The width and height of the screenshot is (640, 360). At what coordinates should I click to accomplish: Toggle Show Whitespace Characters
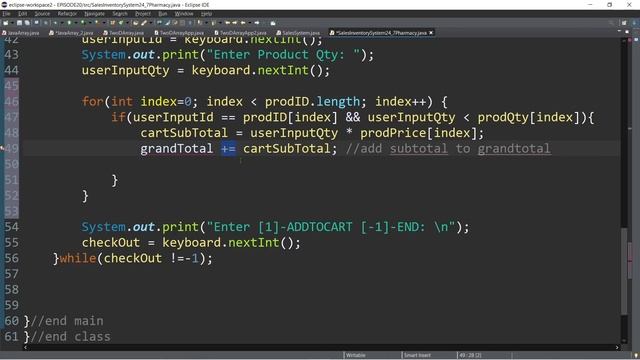point(189,23)
